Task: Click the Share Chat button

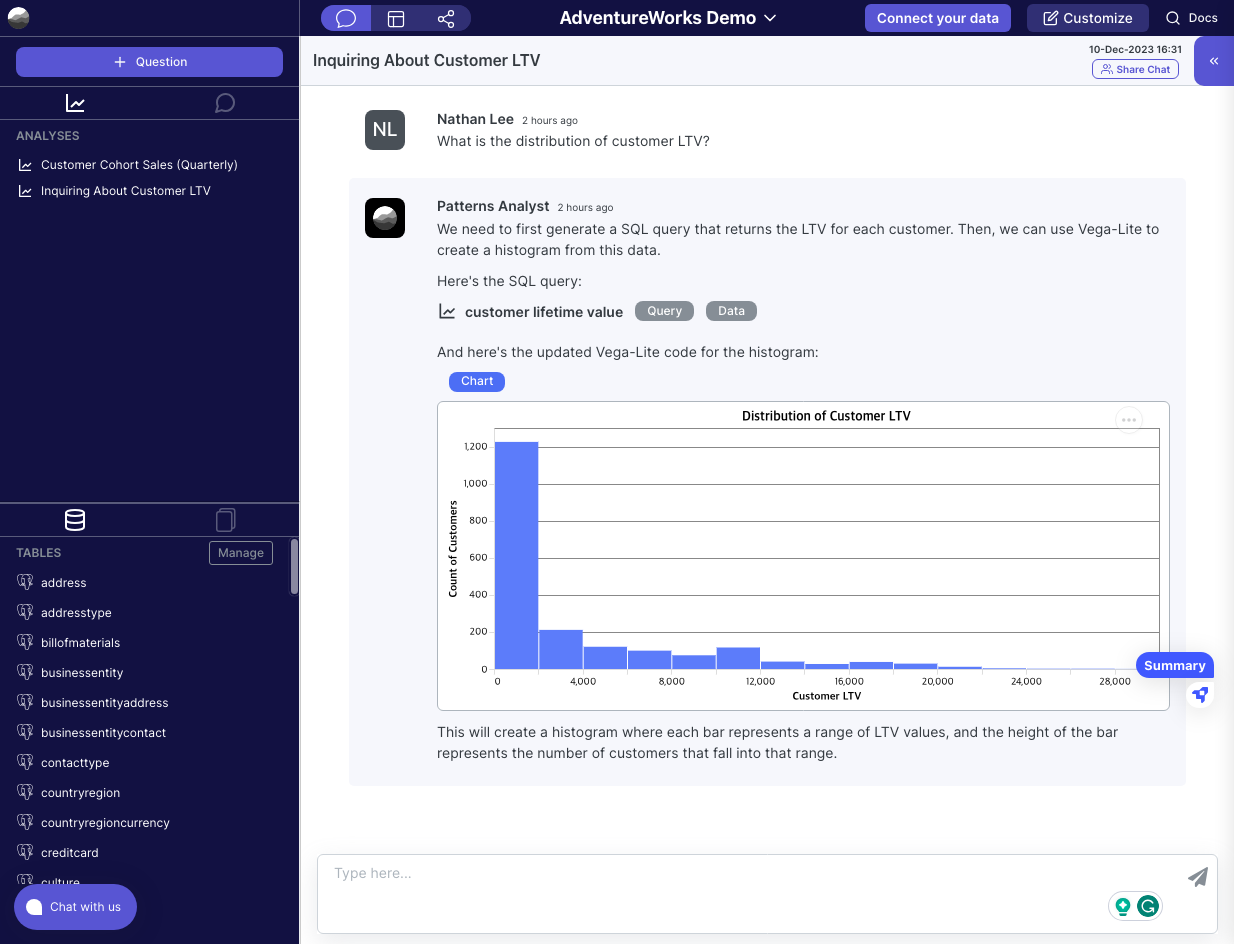Action: click(x=1135, y=69)
